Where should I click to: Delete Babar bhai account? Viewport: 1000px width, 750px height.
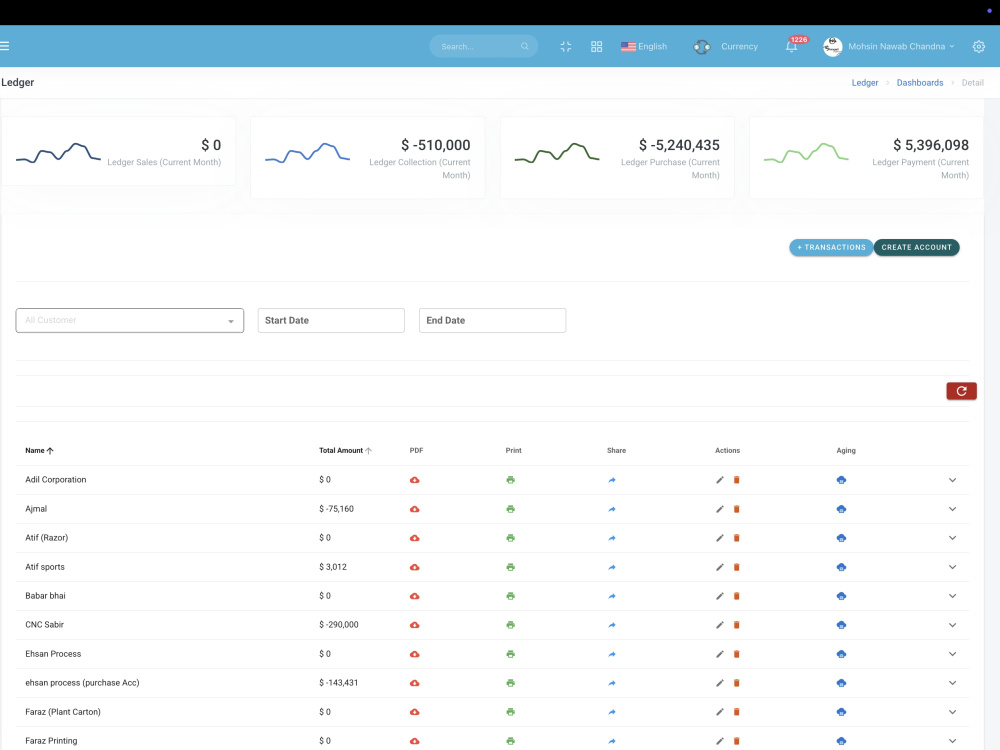coord(737,596)
